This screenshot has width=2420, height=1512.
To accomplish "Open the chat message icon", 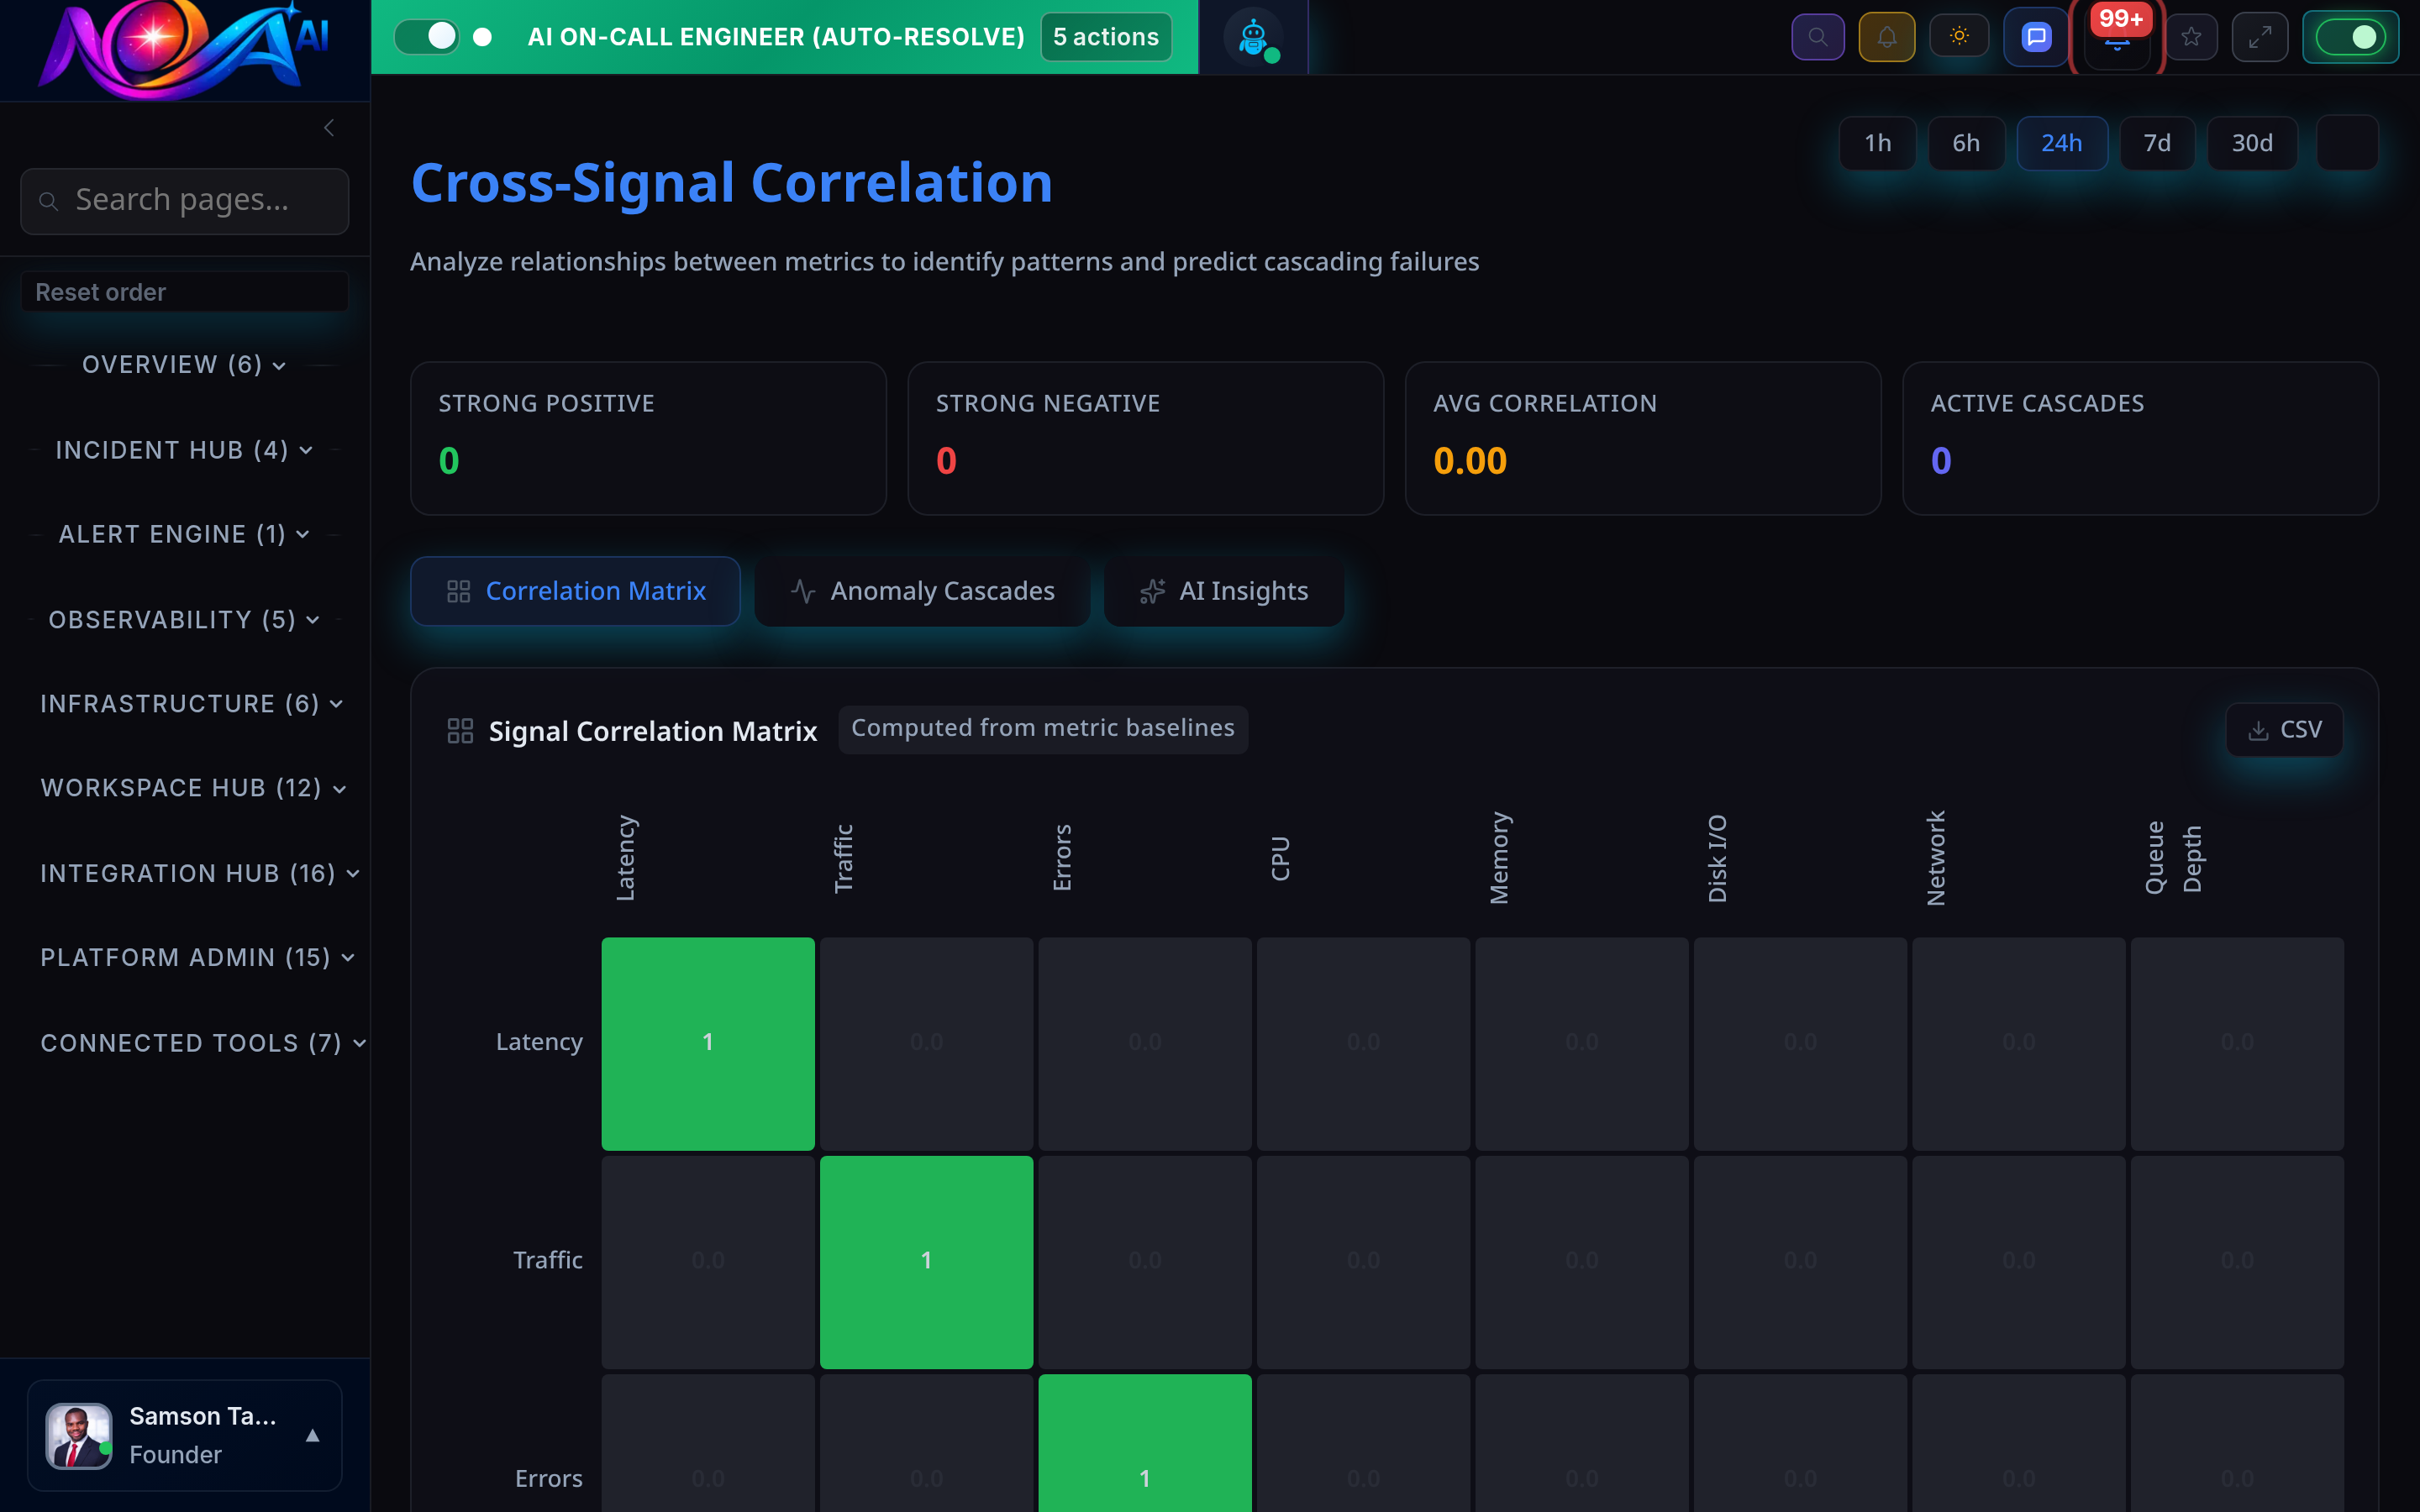I will pyautogui.click(x=2034, y=36).
